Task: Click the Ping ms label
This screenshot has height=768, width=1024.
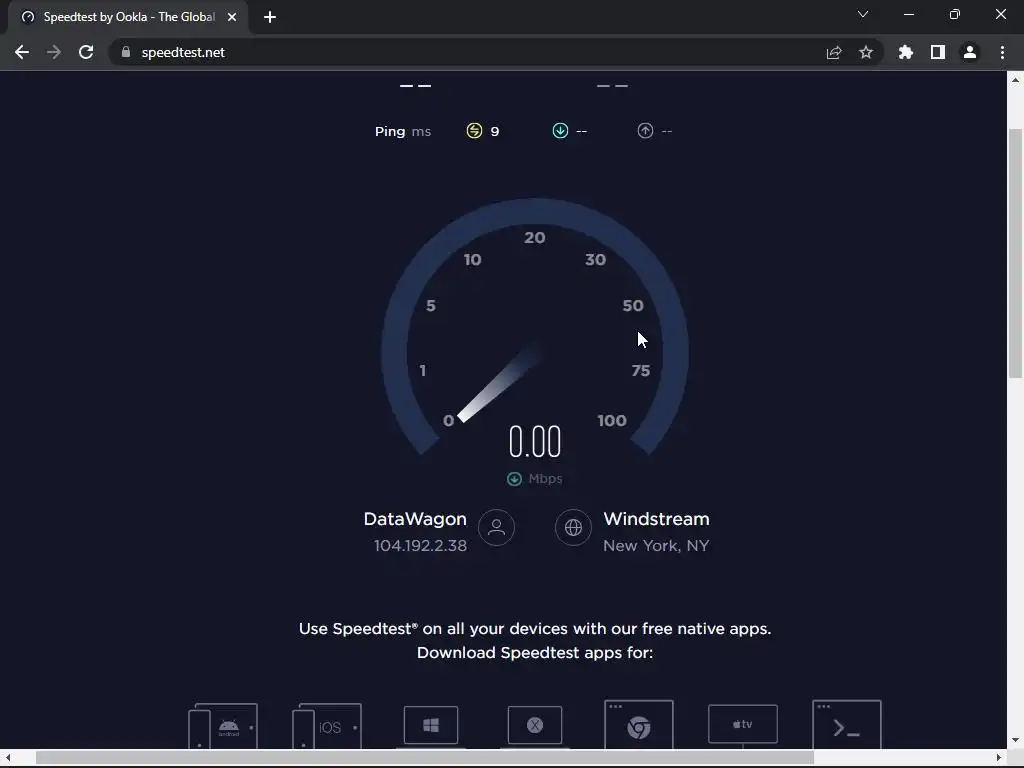Action: pos(403,131)
